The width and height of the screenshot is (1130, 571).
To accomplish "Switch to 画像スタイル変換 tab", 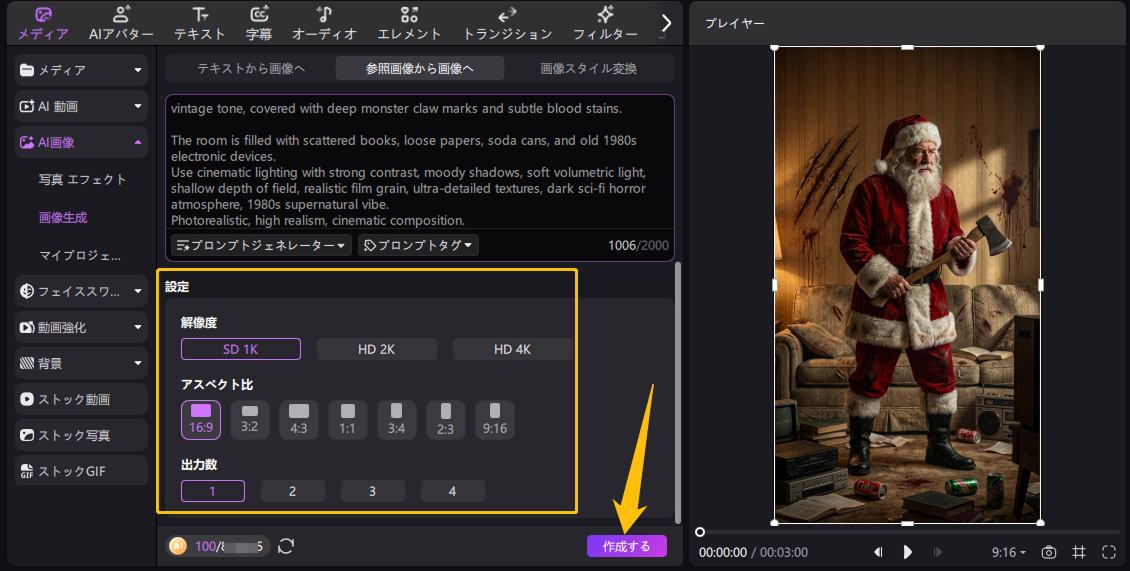I will (x=589, y=68).
